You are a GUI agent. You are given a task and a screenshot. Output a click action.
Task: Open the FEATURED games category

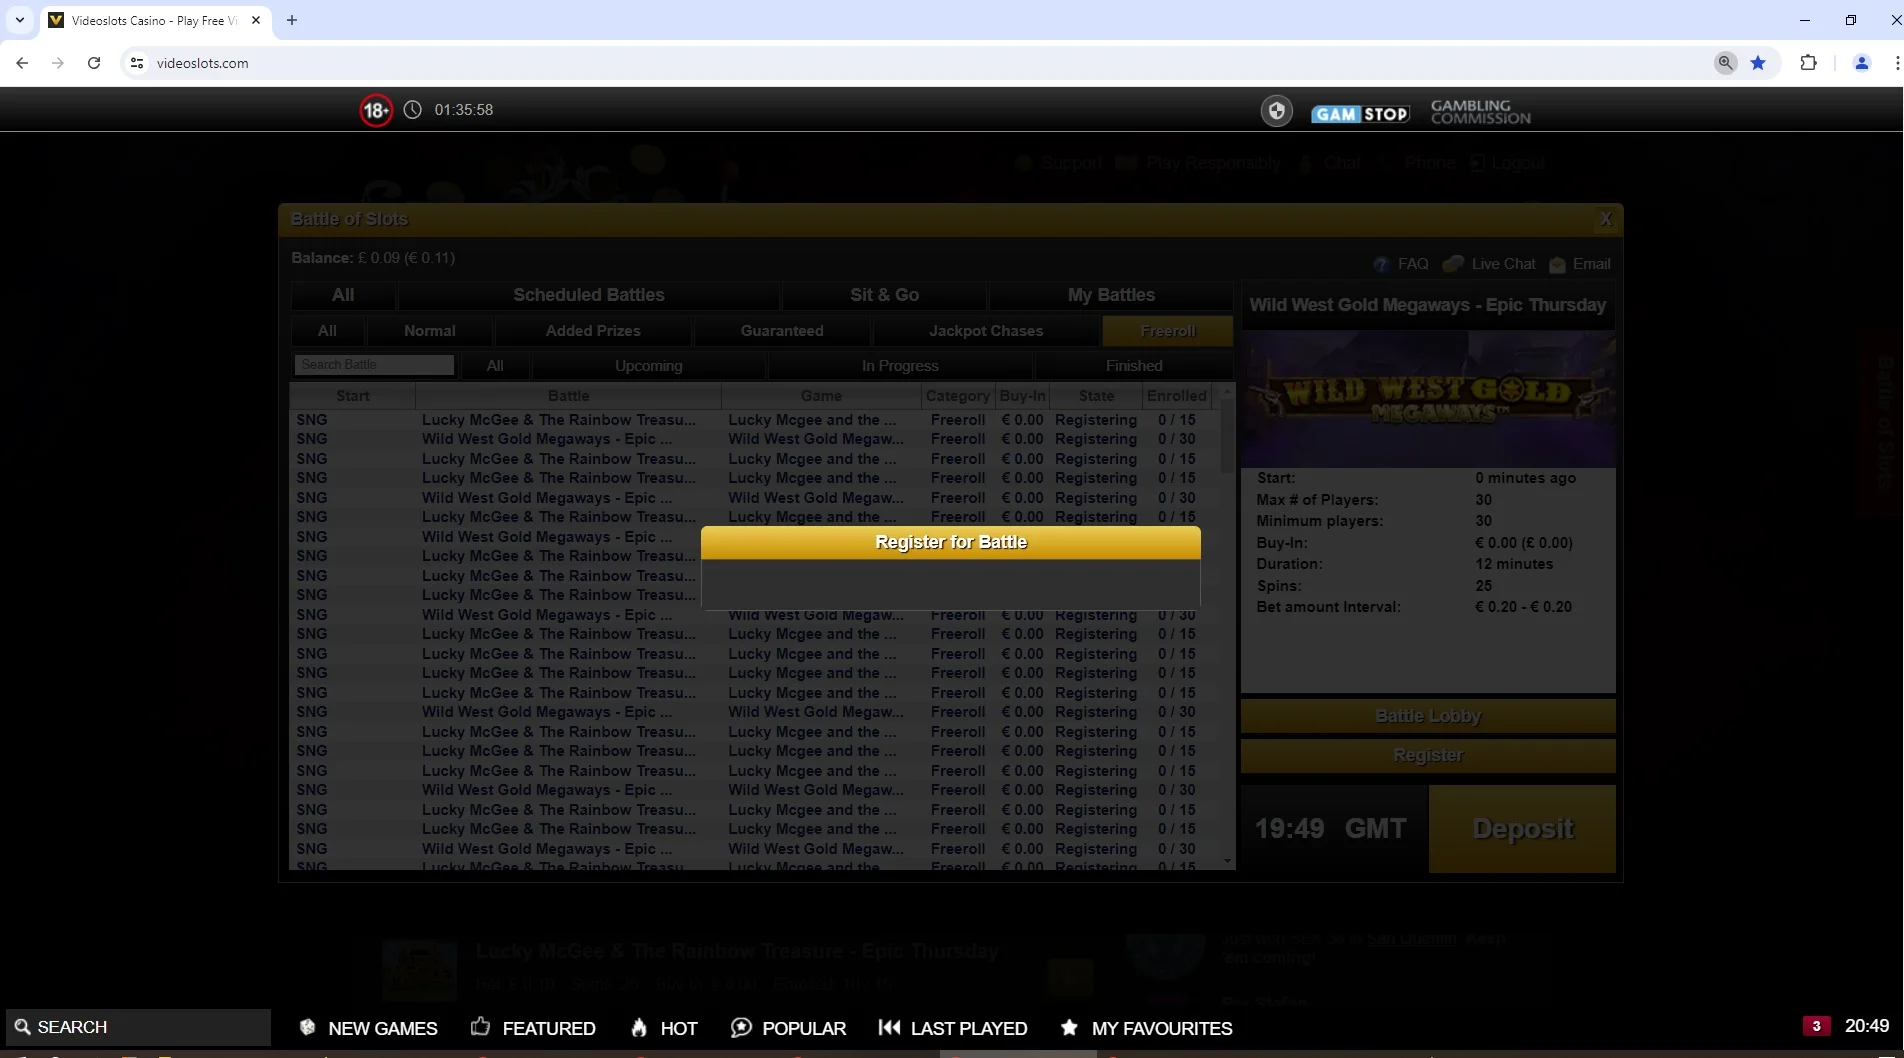pos(533,1028)
